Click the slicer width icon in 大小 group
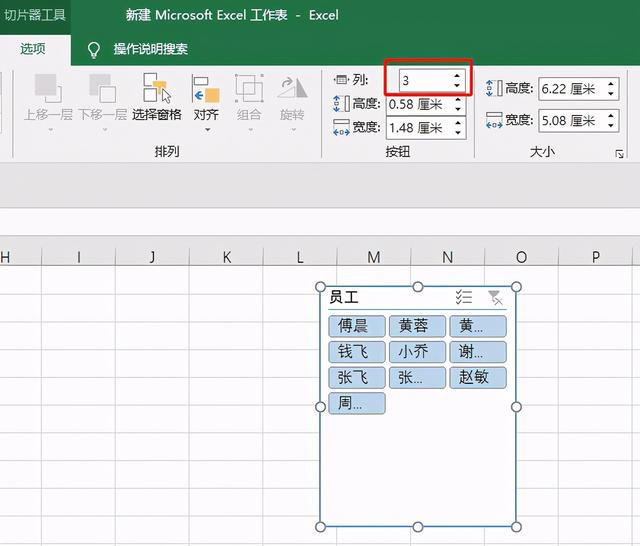The height and width of the screenshot is (546, 640). 494,120
